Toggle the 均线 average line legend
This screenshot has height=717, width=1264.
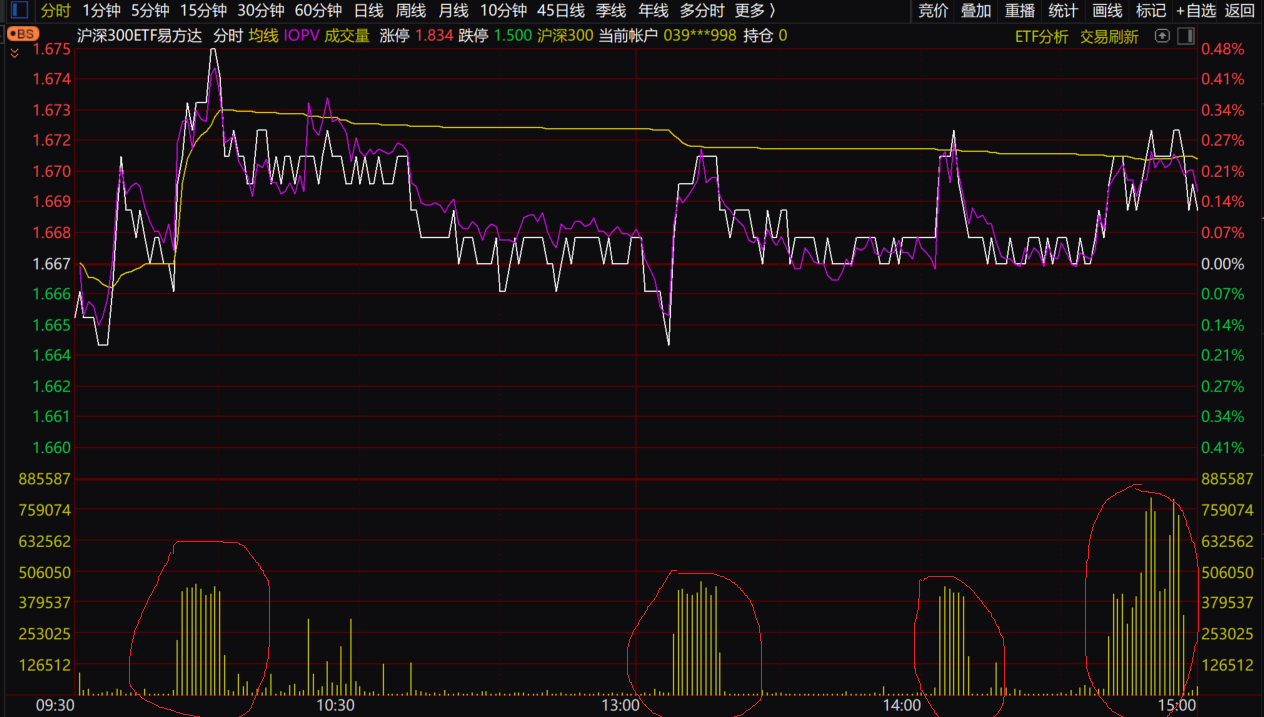coord(263,36)
